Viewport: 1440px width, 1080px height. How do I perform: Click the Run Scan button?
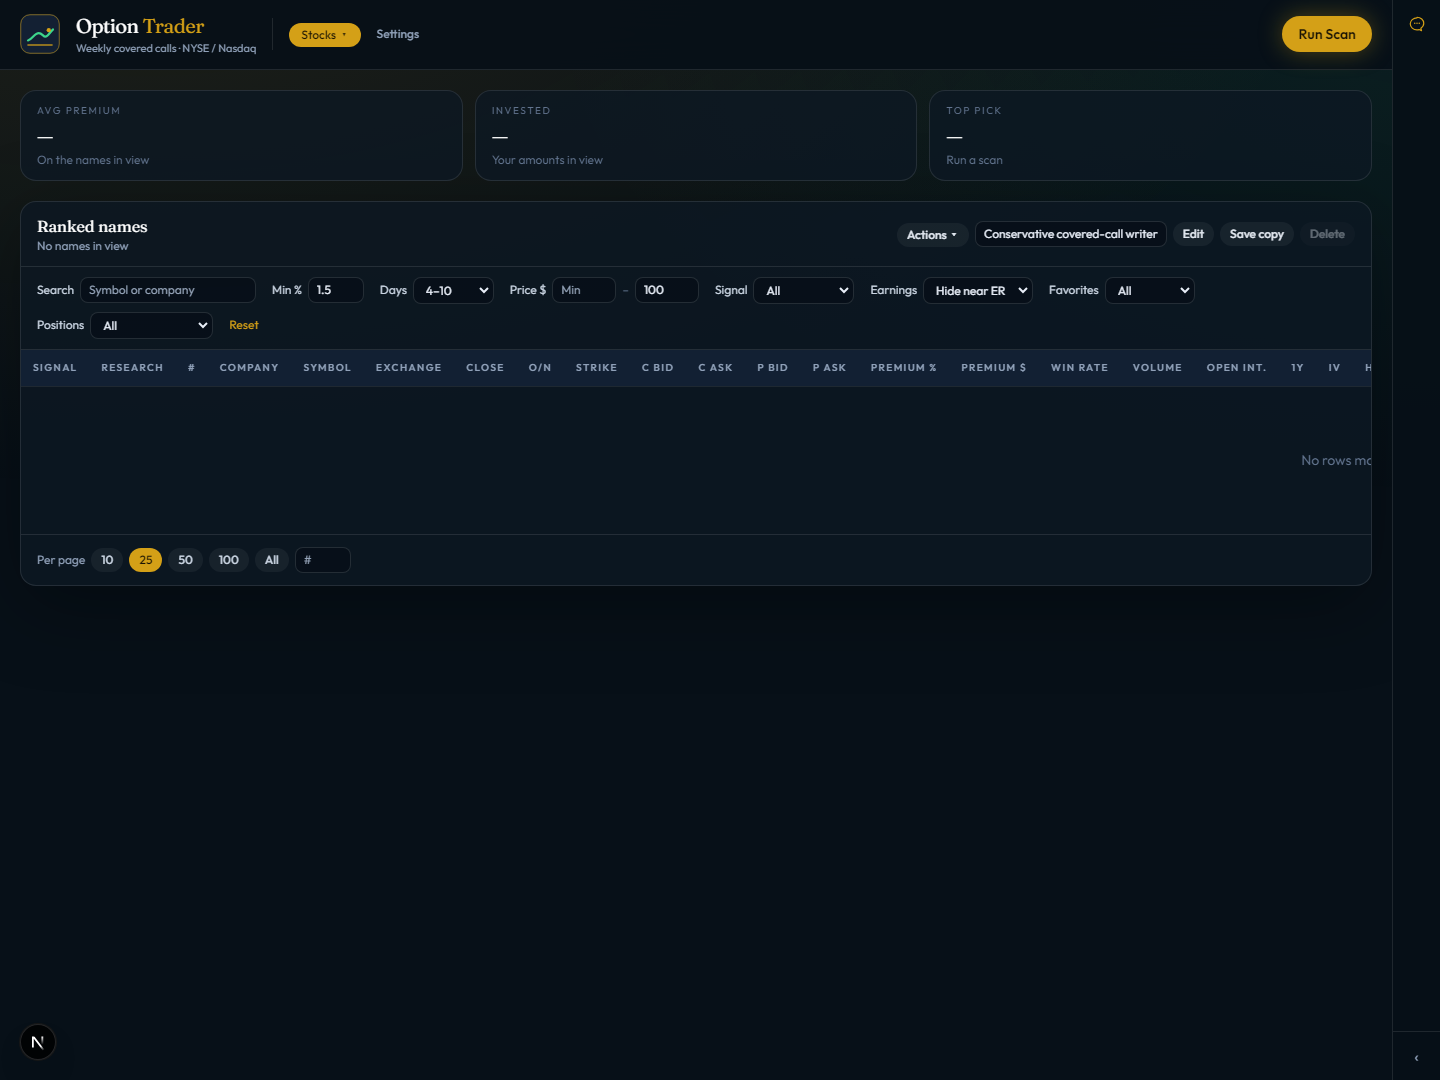tap(1326, 34)
